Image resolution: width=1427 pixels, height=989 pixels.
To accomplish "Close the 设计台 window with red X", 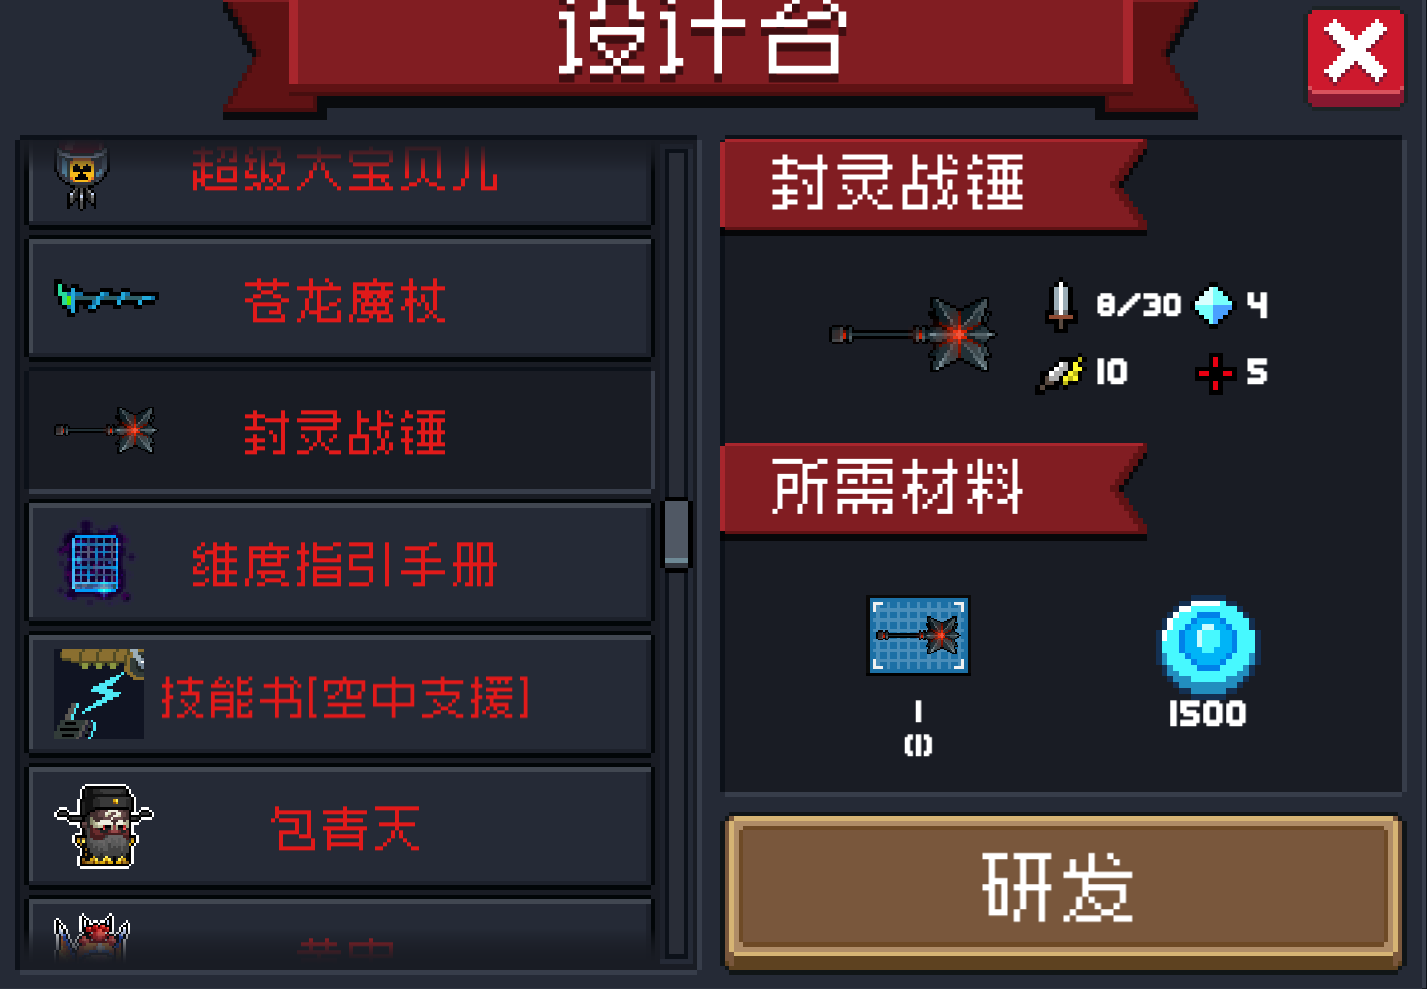I will pos(1355,57).
